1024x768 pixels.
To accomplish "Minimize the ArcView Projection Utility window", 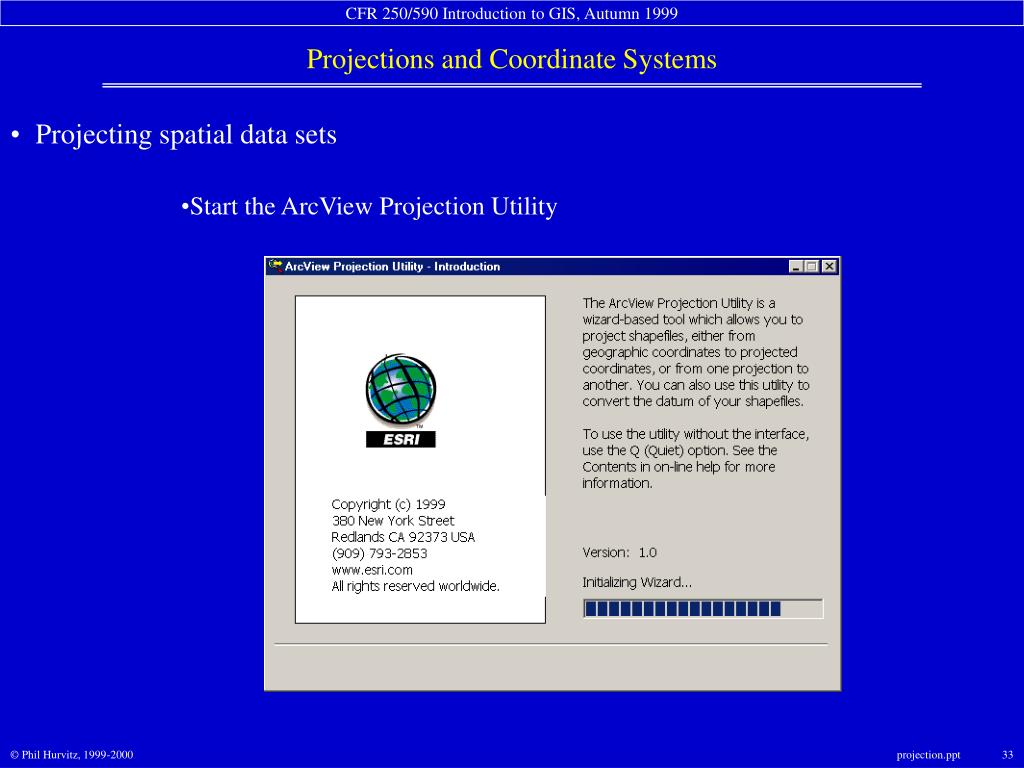I will (795, 266).
